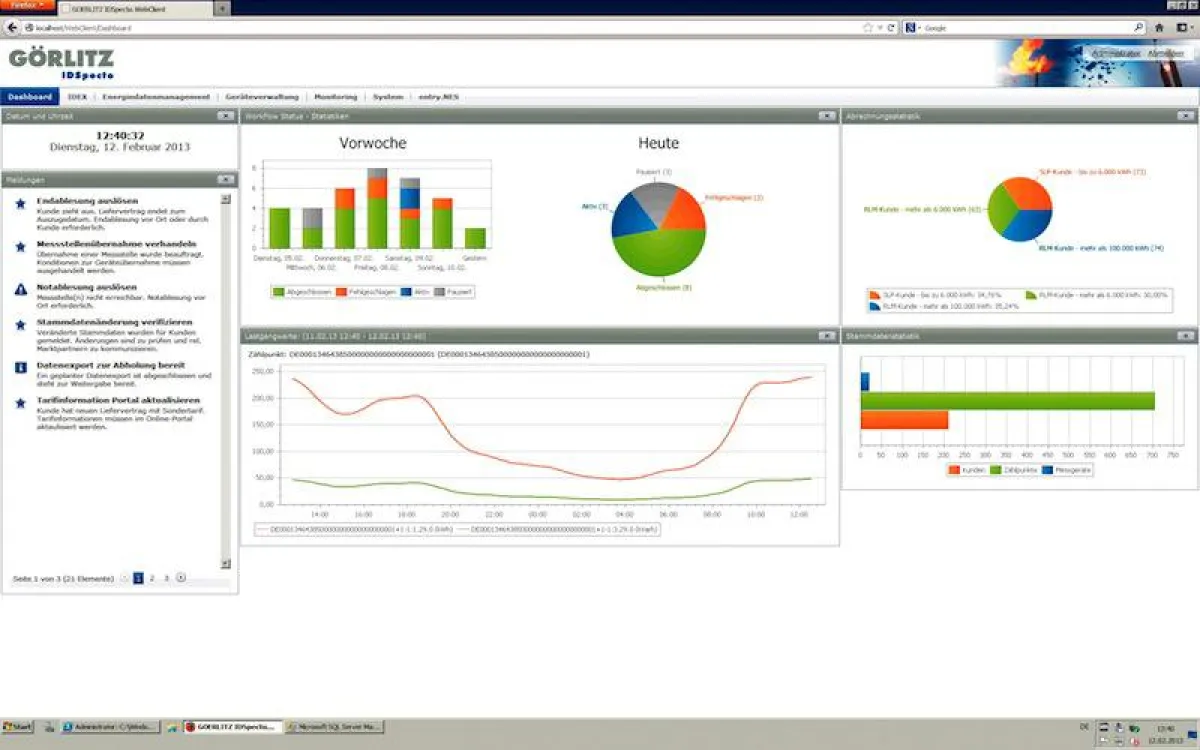Open the Monitoring menu
This screenshot has width=1200, height=750.
click(x=335, y=96)
